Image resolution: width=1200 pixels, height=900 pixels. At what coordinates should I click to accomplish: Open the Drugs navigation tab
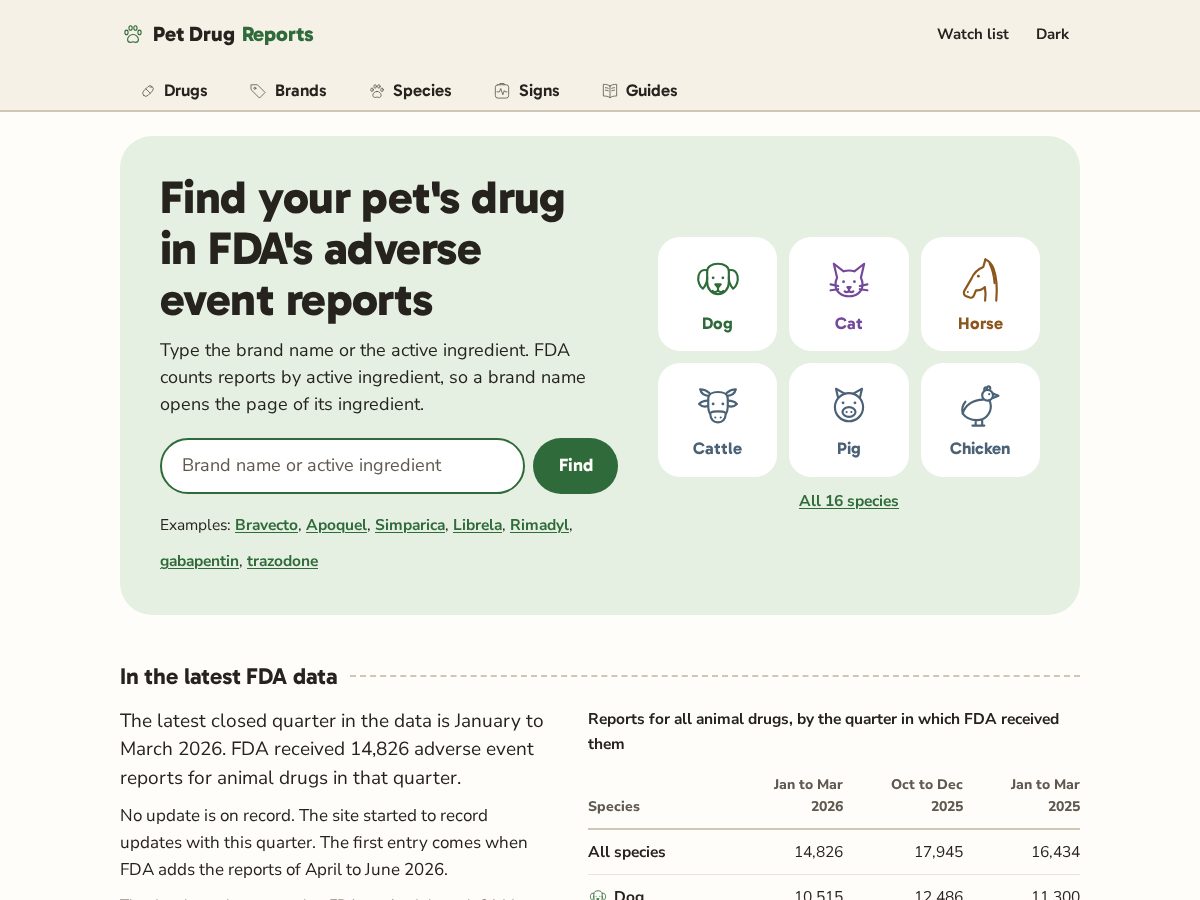click(x=174, y=91)
